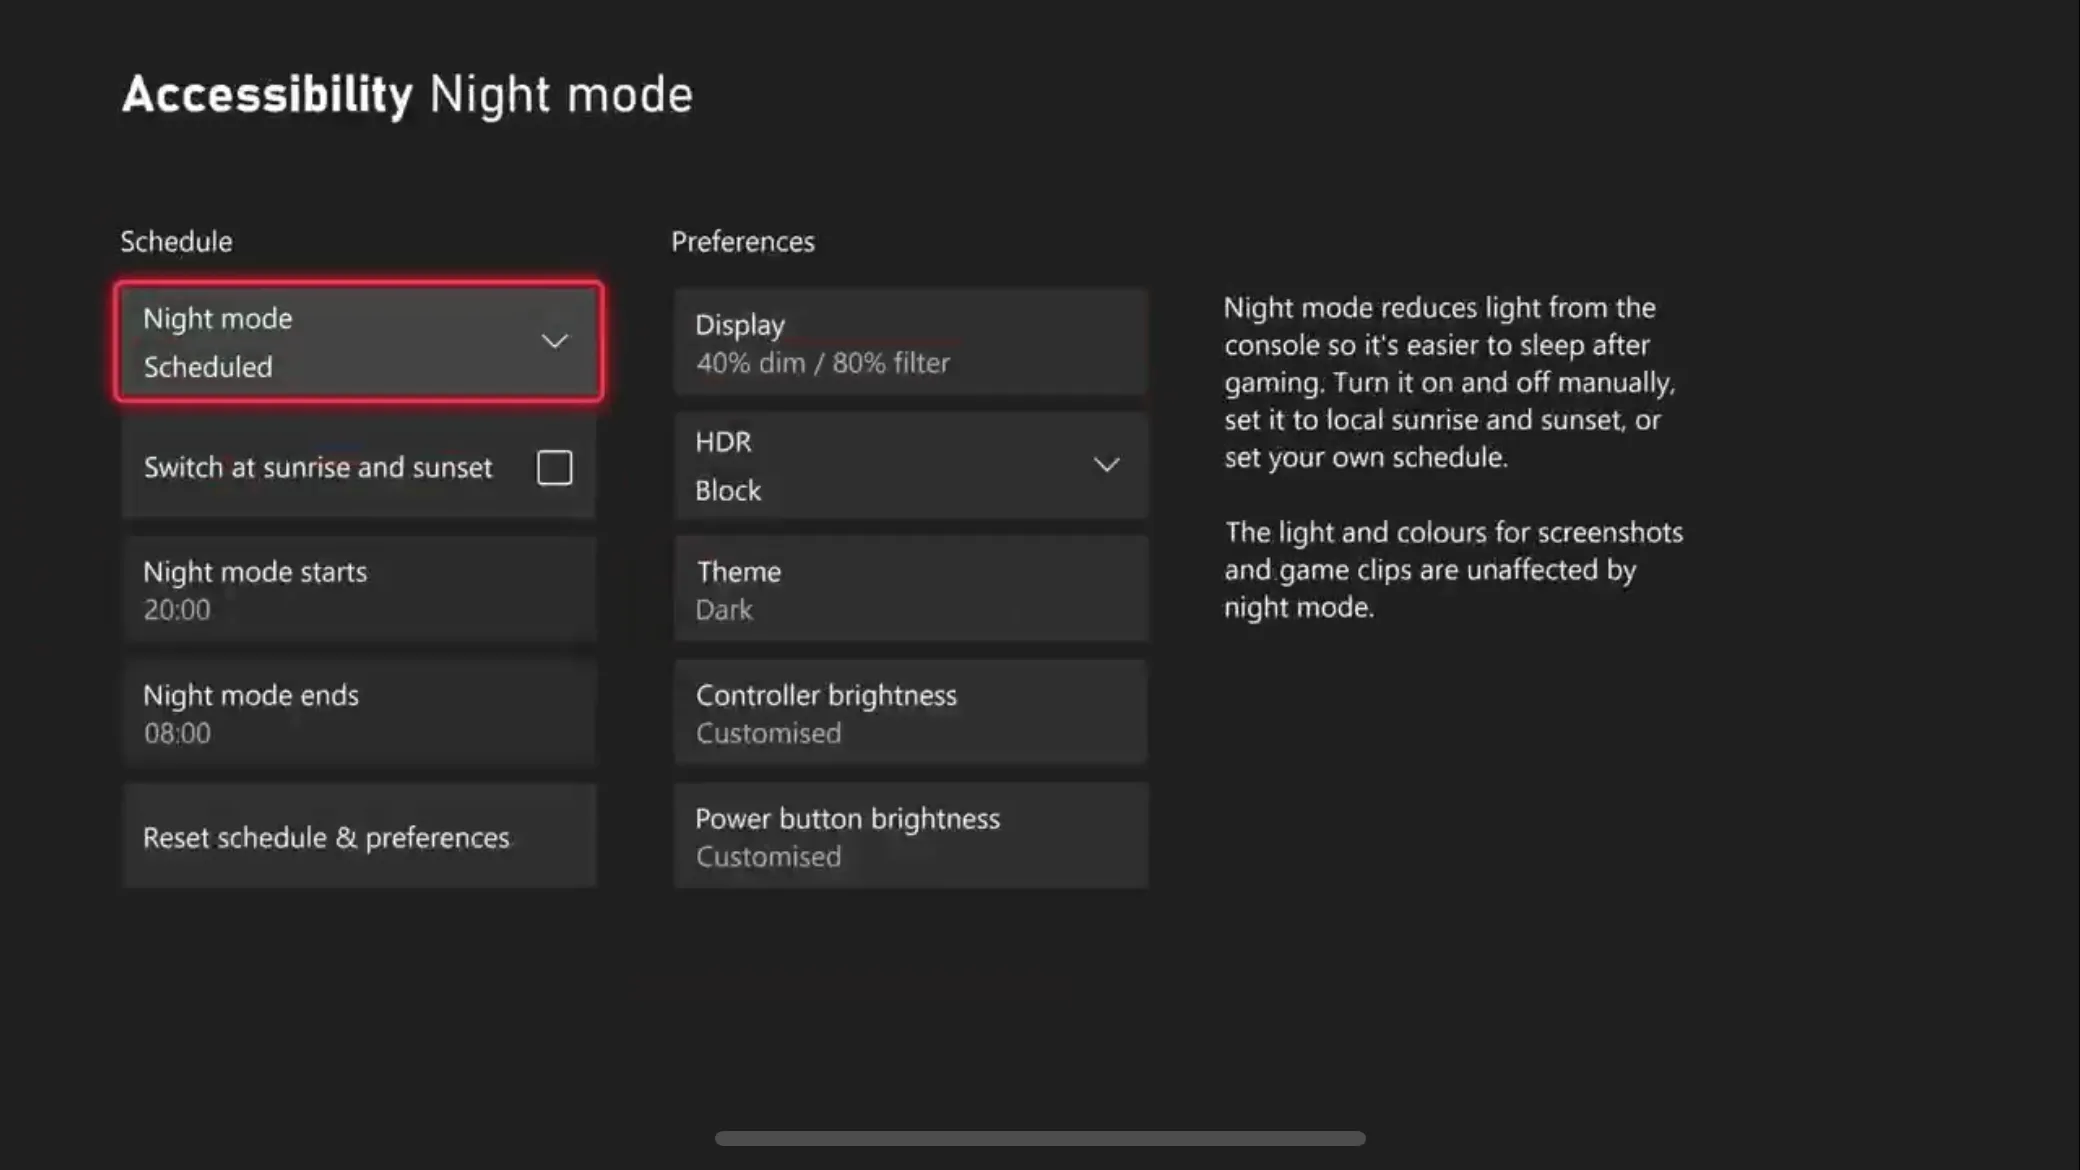
Task: Select the HDR block preferences icon
Action: coord(1107,464)
